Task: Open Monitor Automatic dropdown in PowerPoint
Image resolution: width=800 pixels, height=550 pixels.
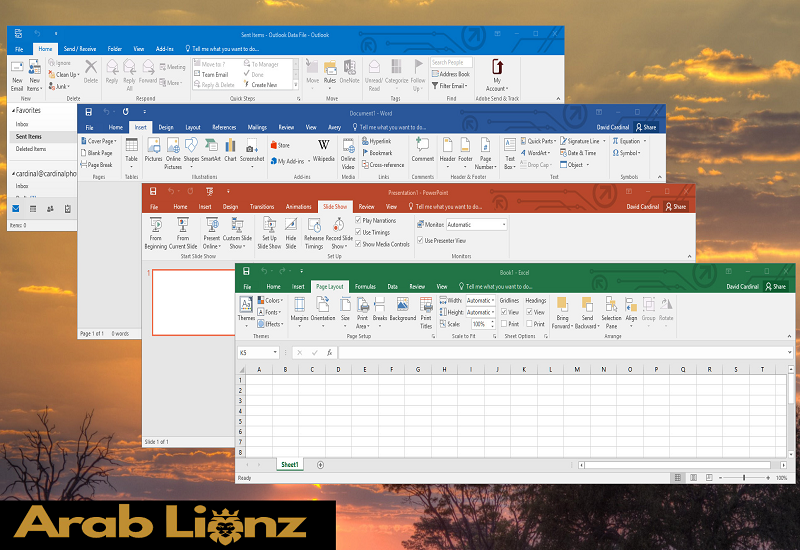Action: (x=477, y=224)
